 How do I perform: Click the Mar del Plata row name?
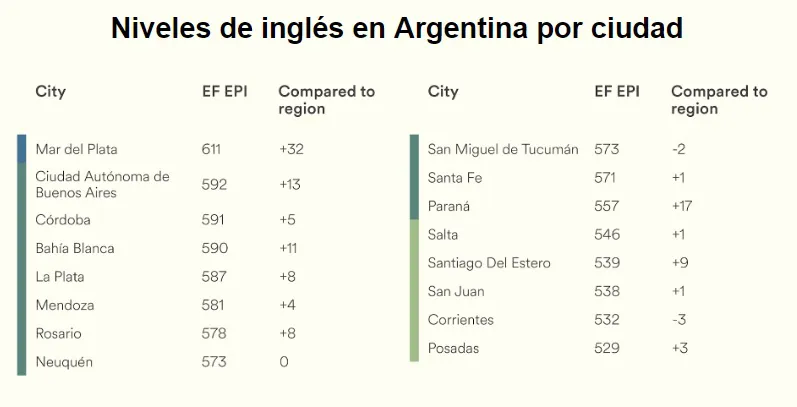(x=76, y=149)
